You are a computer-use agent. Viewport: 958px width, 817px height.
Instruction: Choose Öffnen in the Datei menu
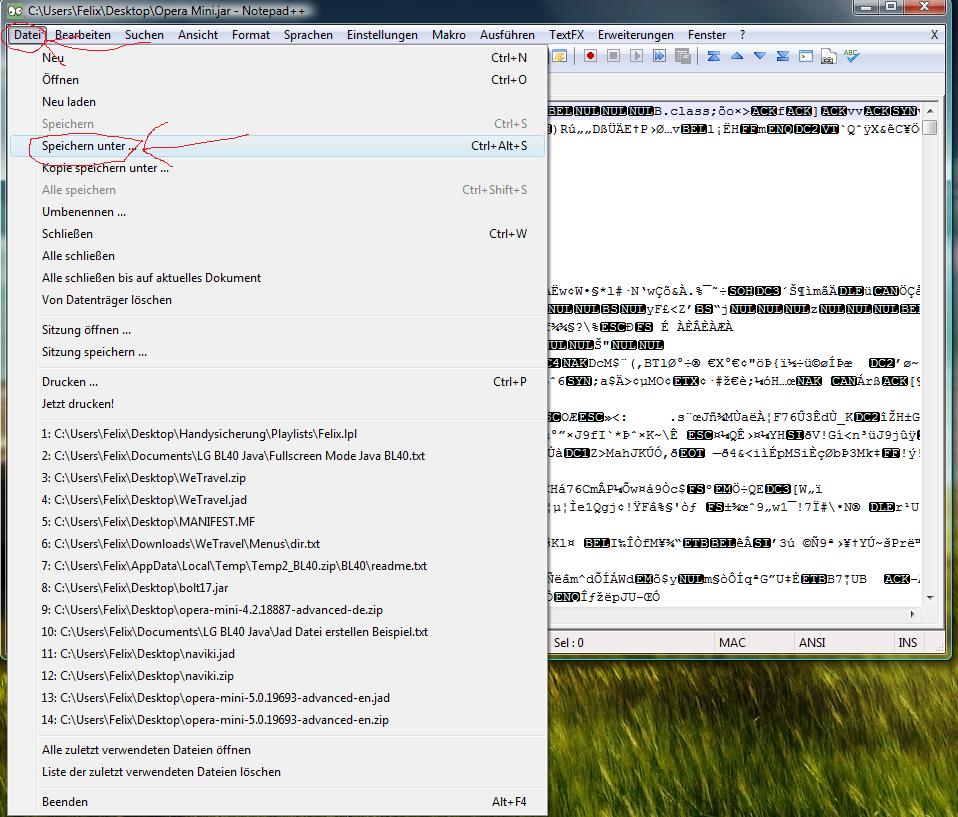tap(278, 79)
